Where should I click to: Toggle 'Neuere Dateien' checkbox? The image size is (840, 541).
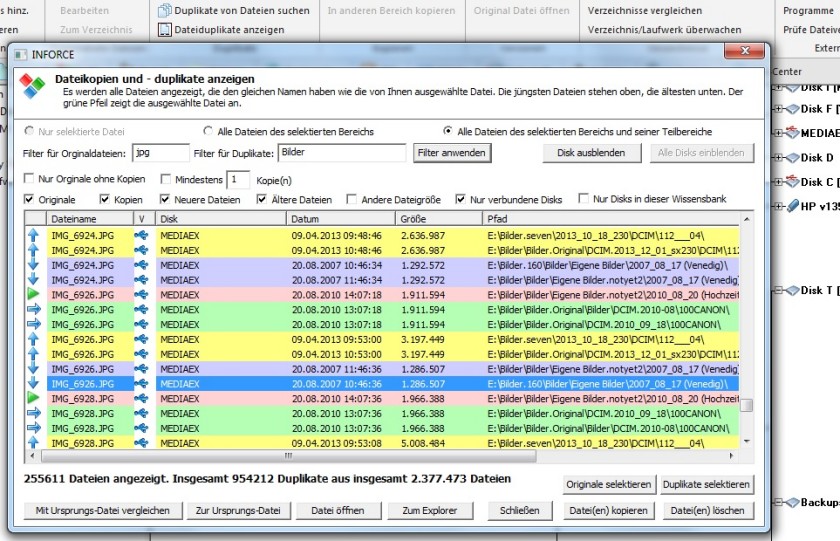pos(165,199)
